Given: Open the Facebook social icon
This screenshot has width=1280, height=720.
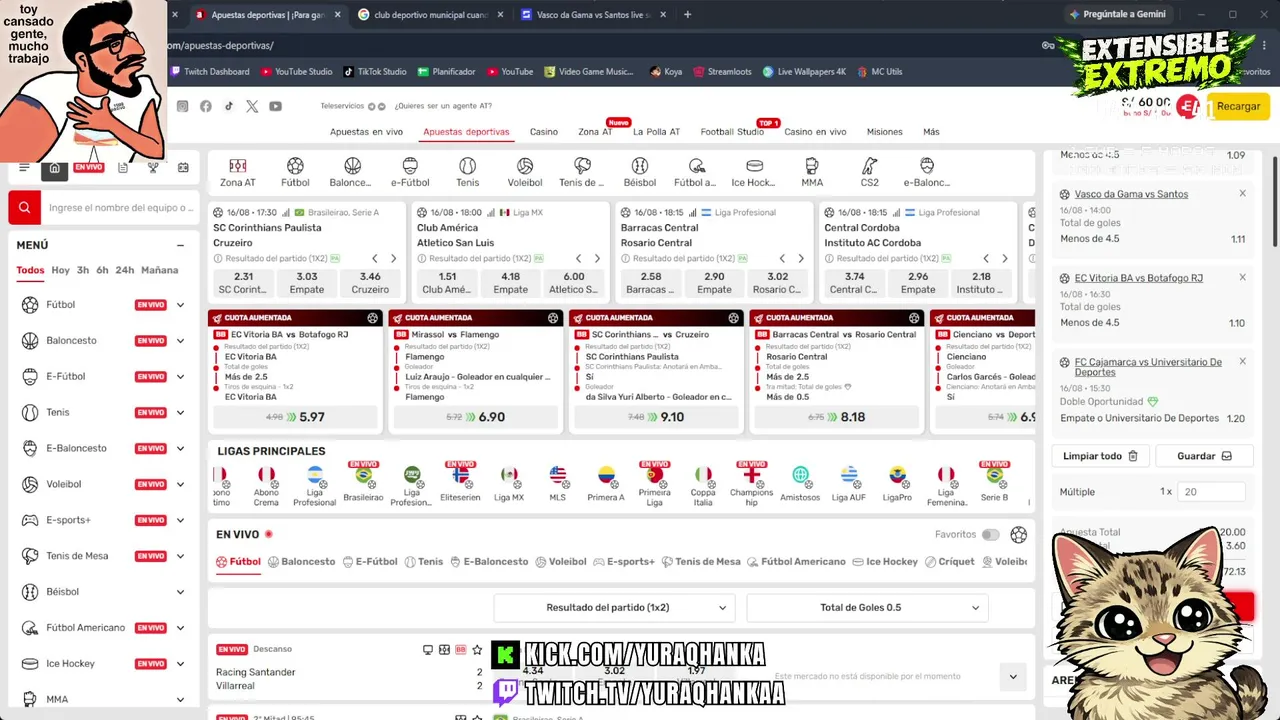Looking at the screenshot, I should (x=206, y=106).
